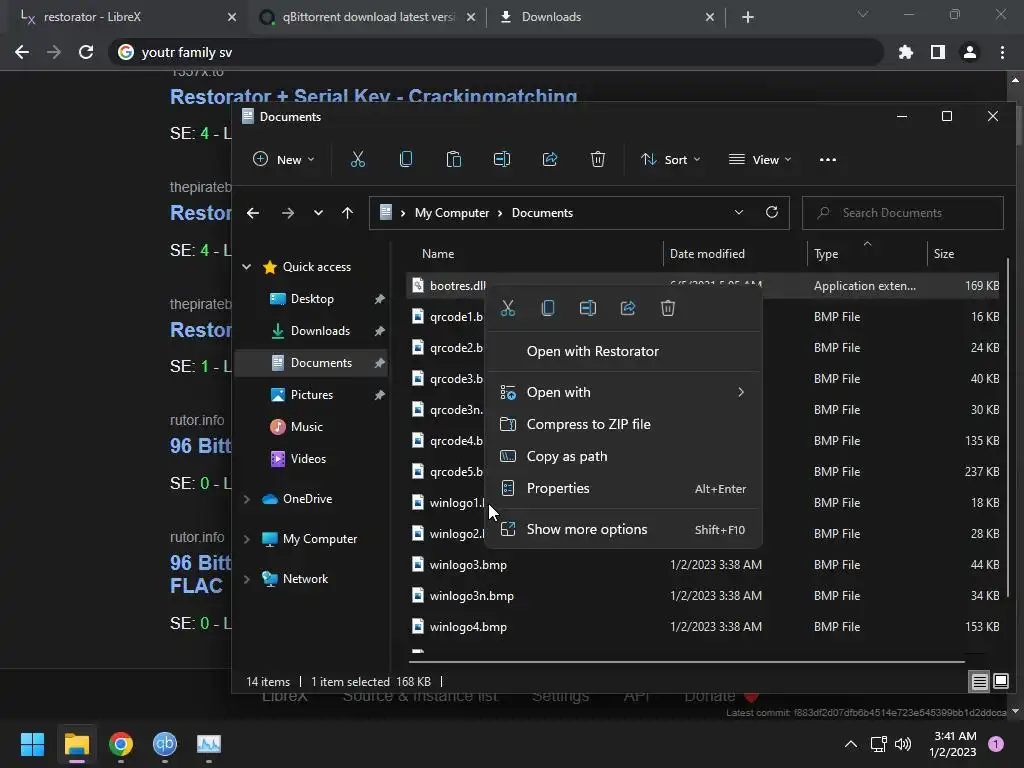Open the Chrome three-dot menu
The image size is (1024, 768).
click(x=1002, y=52)
